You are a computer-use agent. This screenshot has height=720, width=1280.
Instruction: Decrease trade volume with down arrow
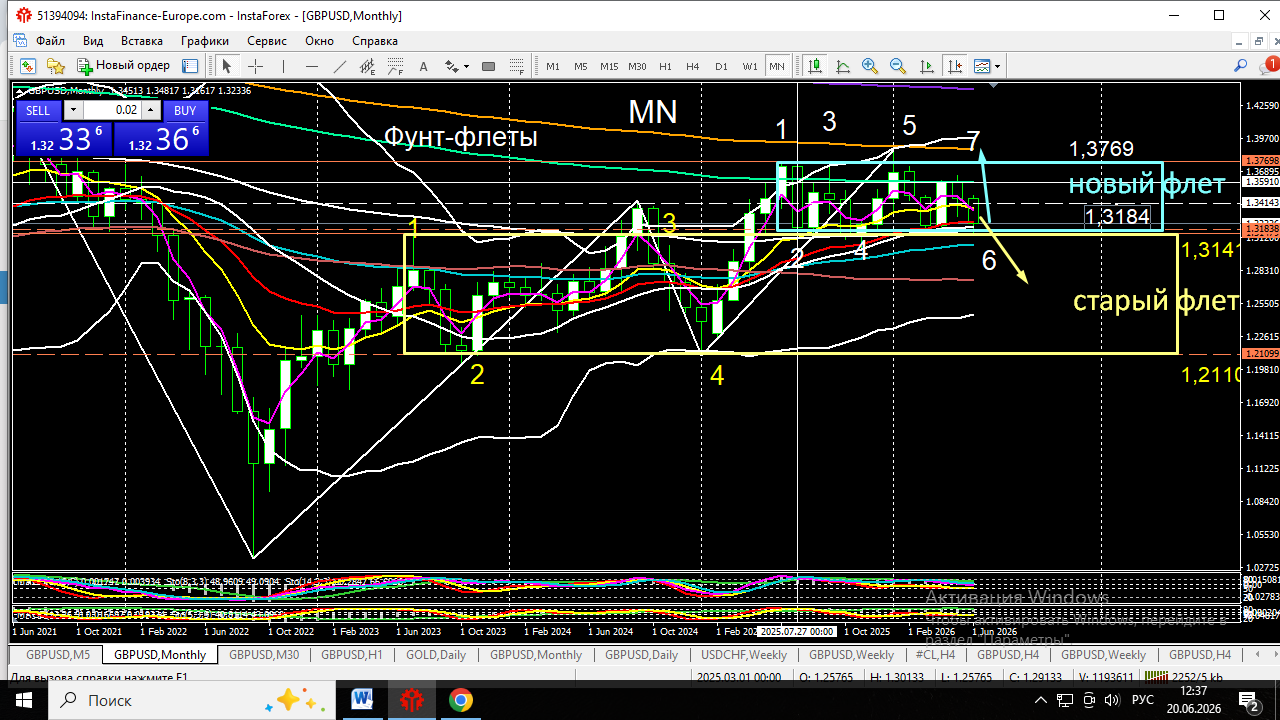[74, 110]
